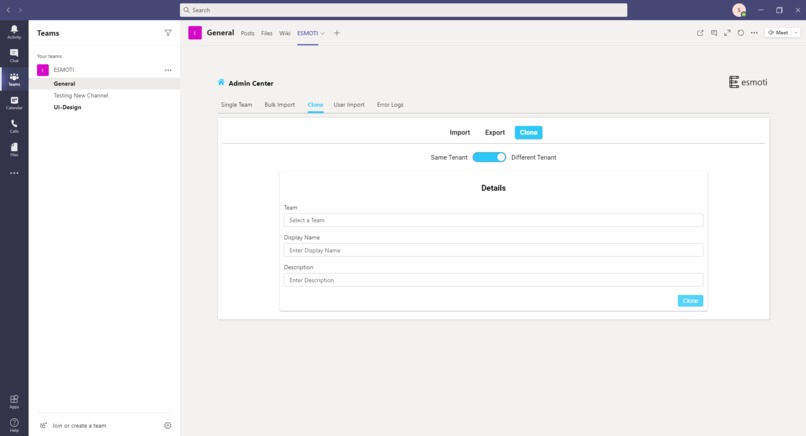Pop out the tab in new window
This screenshot has height=436, width=806.
point(700,33)
